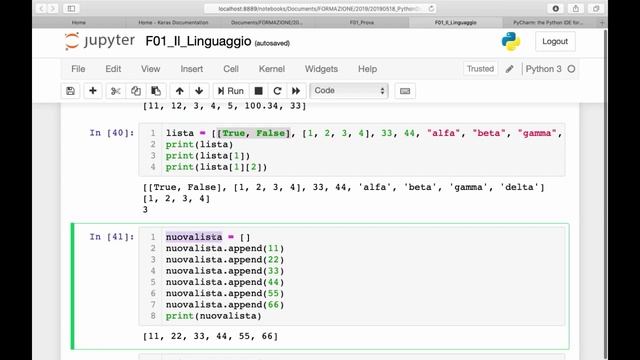640x360 pixels.
Task: Switch to Documents/FORMAZIONE tab
Action: click(267, 22)
